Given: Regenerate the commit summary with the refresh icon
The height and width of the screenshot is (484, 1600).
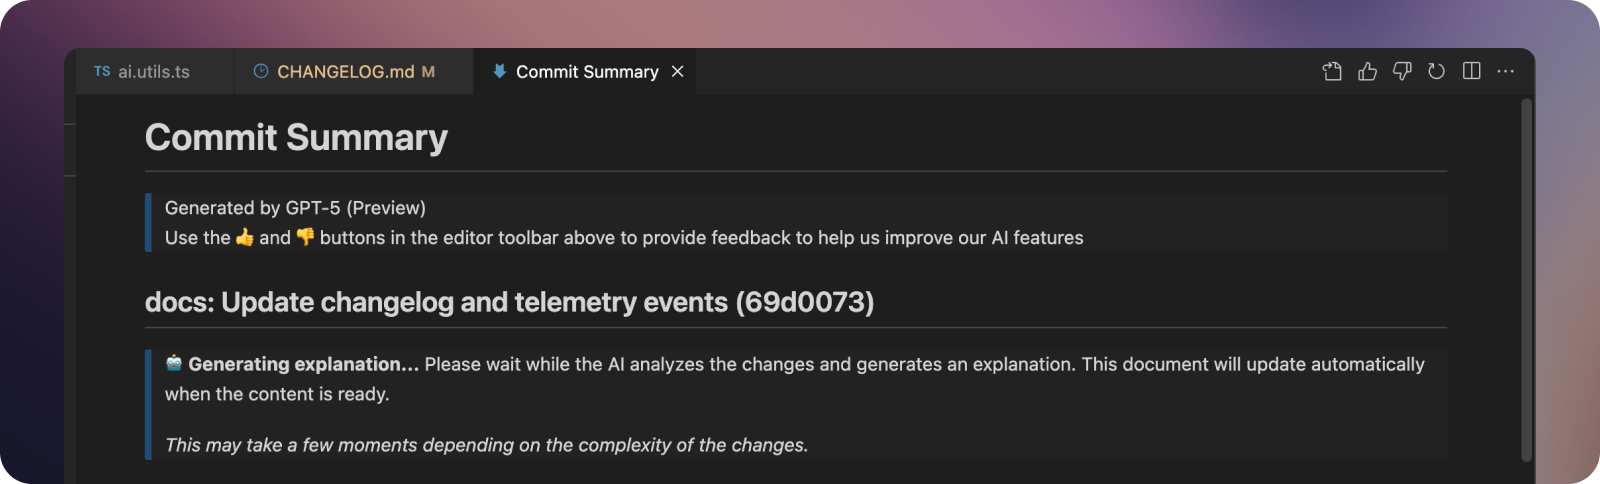Looking at the screenshot, I should pyautogui.click(x=1436, y=71).
